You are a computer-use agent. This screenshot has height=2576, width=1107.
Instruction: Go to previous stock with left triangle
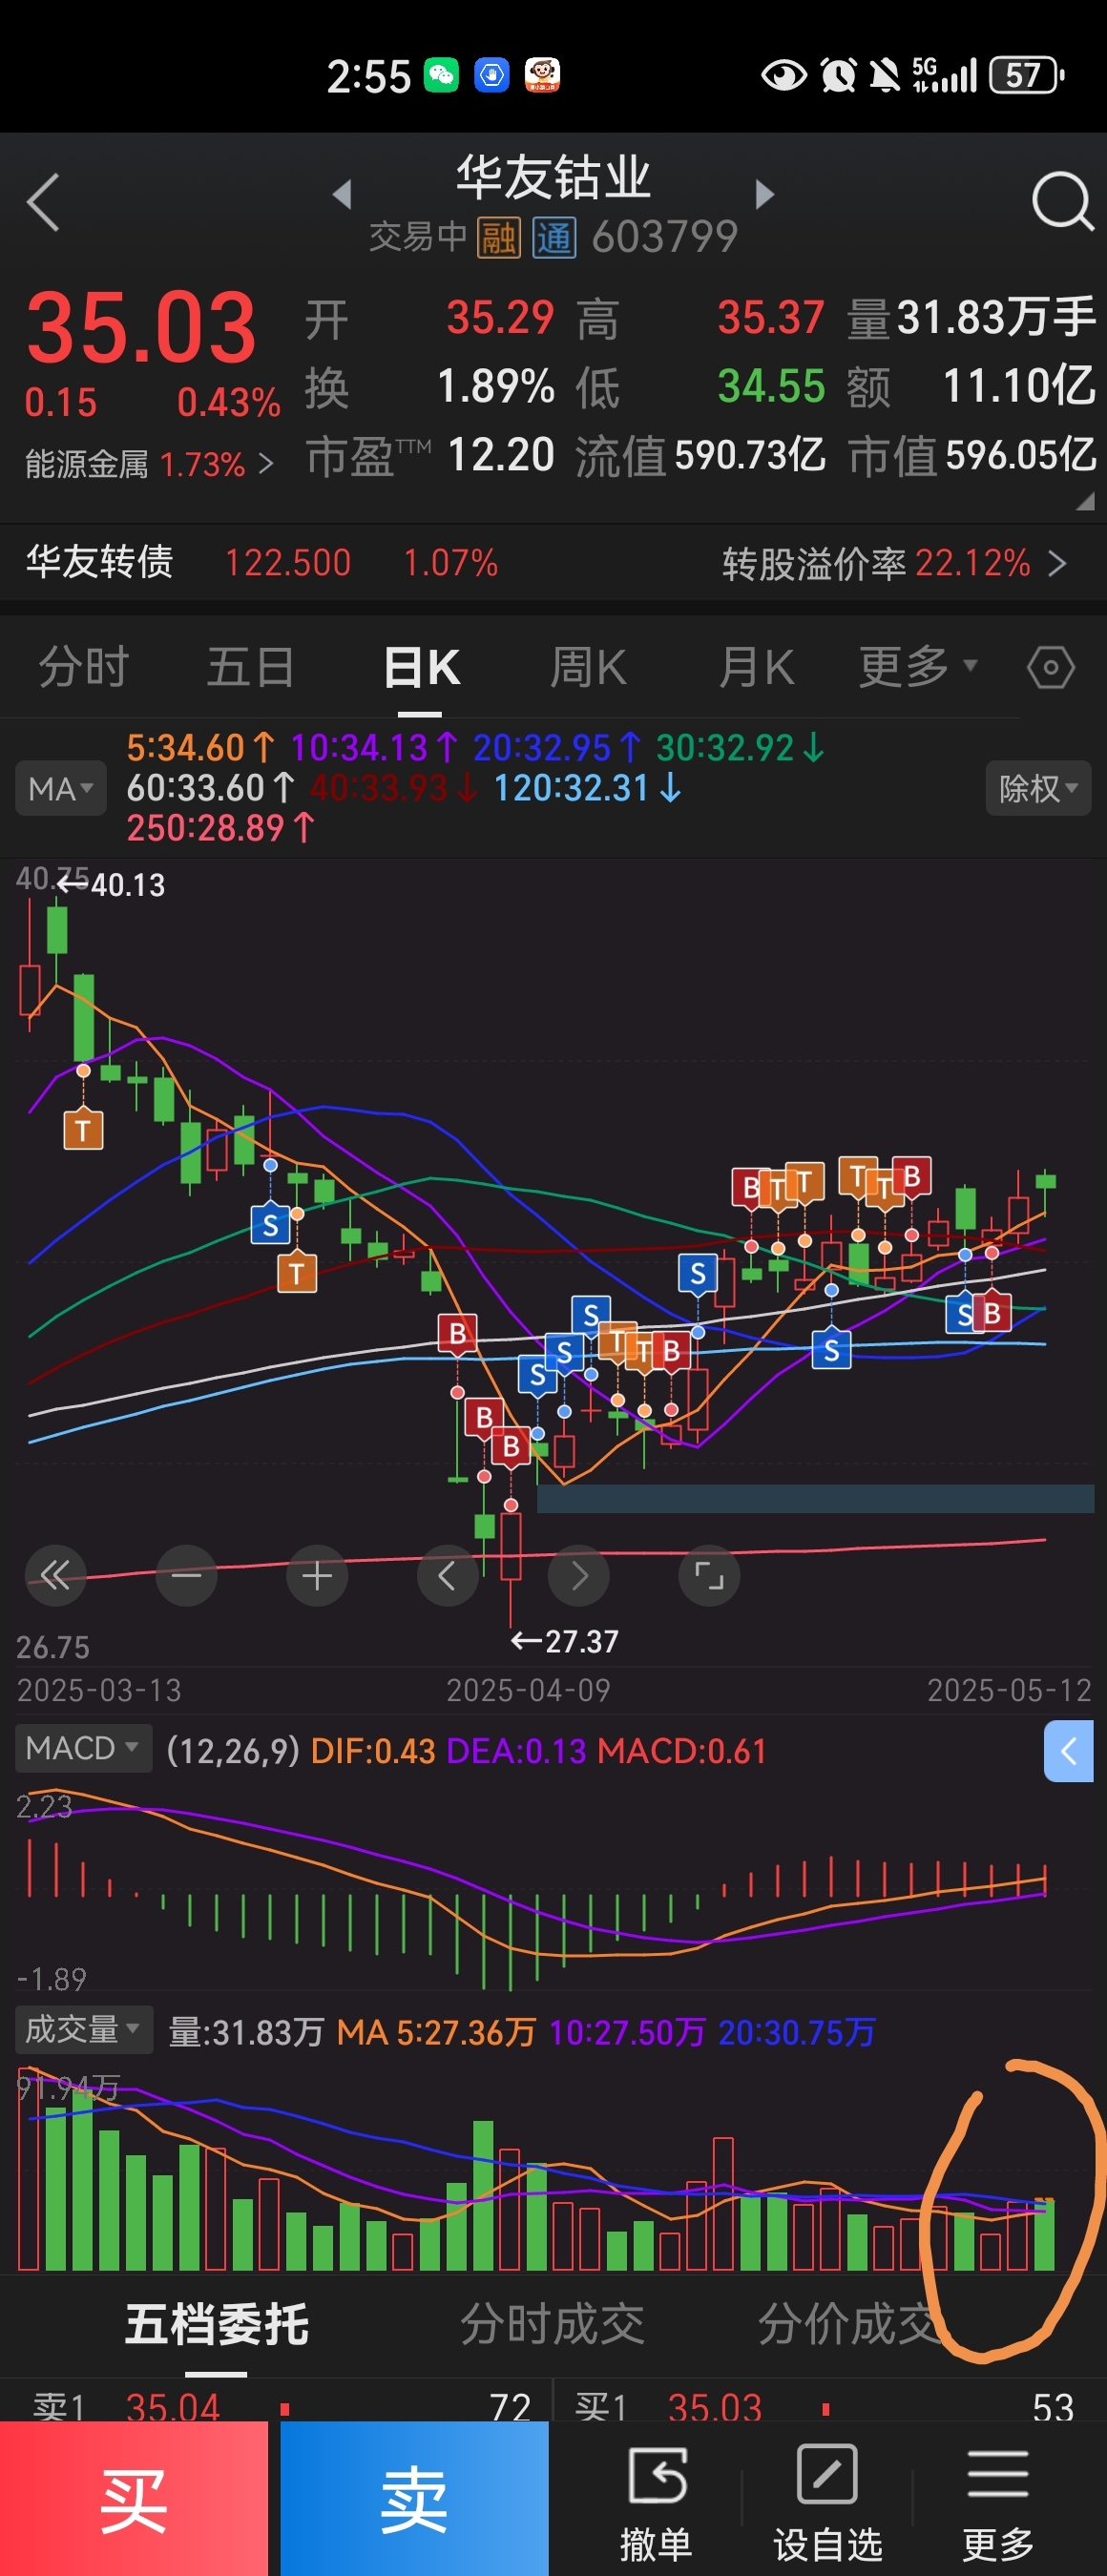(x=343, y=194)
